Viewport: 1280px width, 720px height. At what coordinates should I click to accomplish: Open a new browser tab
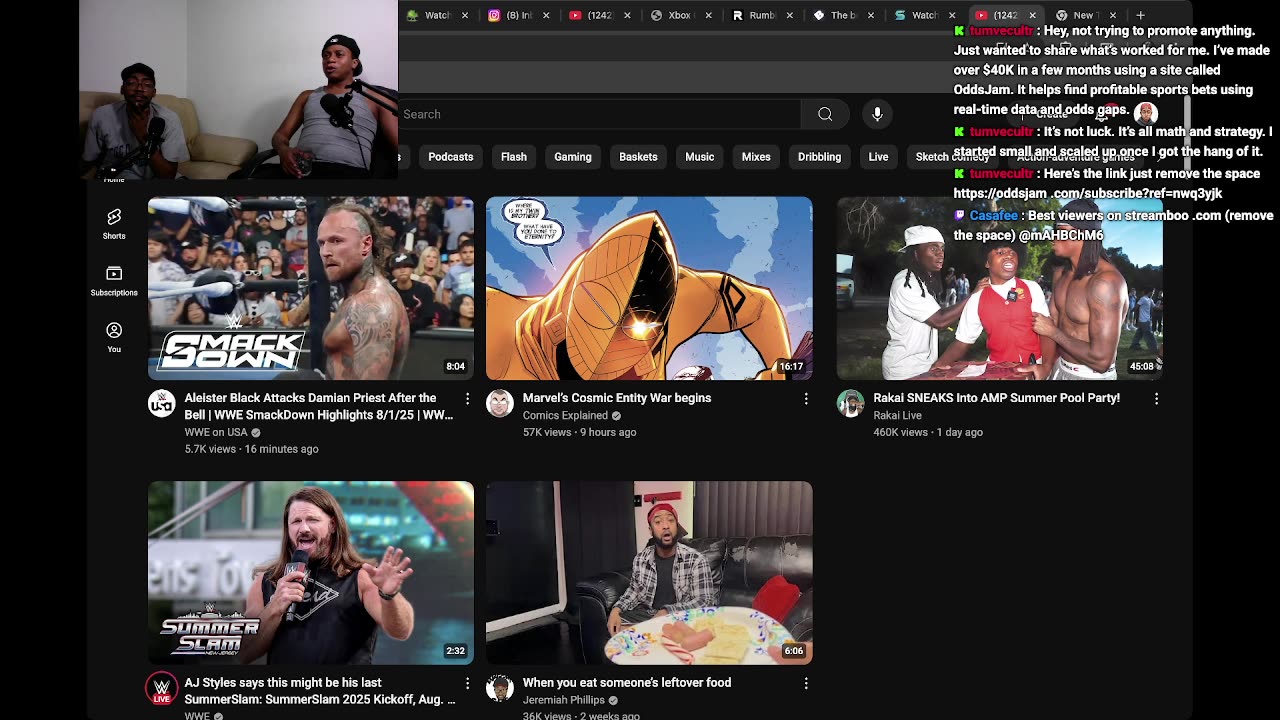(1140, 15)
